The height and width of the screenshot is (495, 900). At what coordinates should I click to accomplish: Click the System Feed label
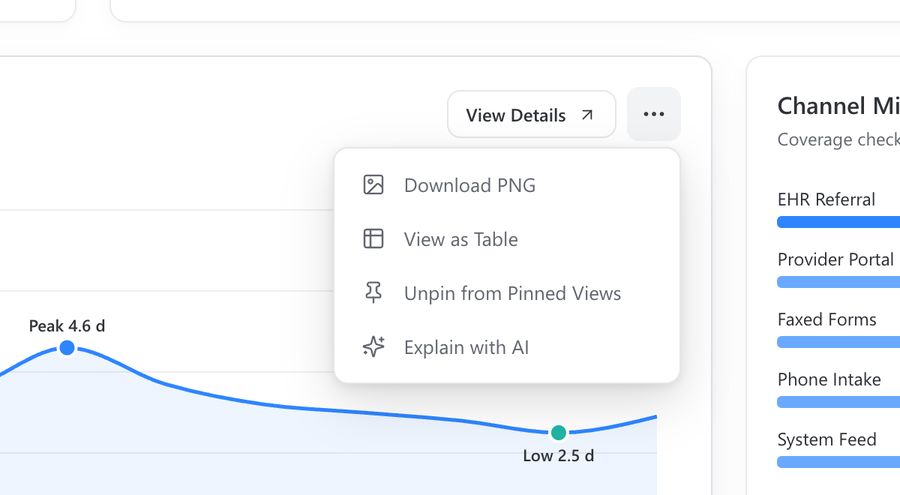click(827, 440)
